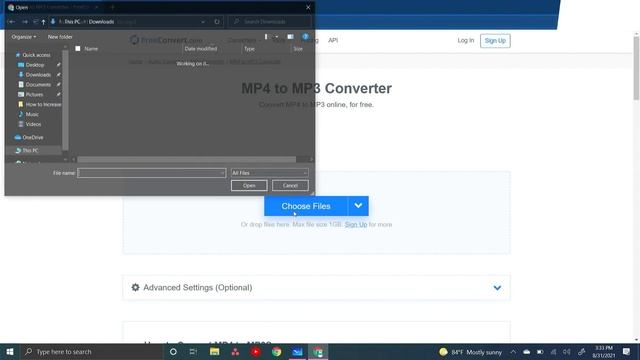
Task: Expand the address bar history dropdown
Action: click(x=203, y=22)
